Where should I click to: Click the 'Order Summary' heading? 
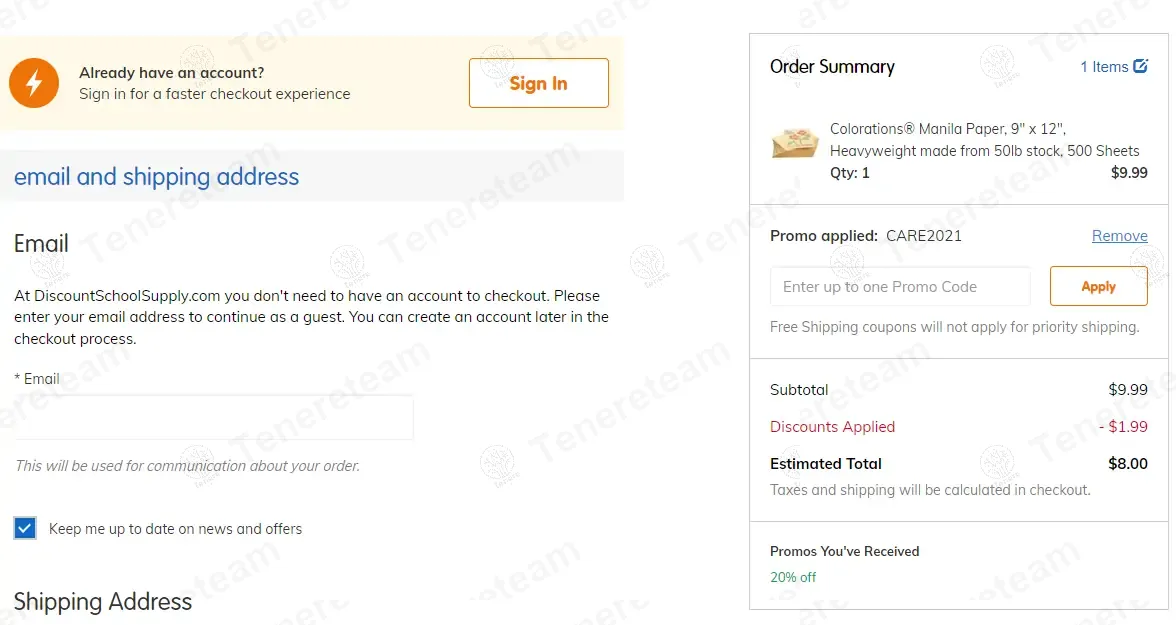point(832,67)
